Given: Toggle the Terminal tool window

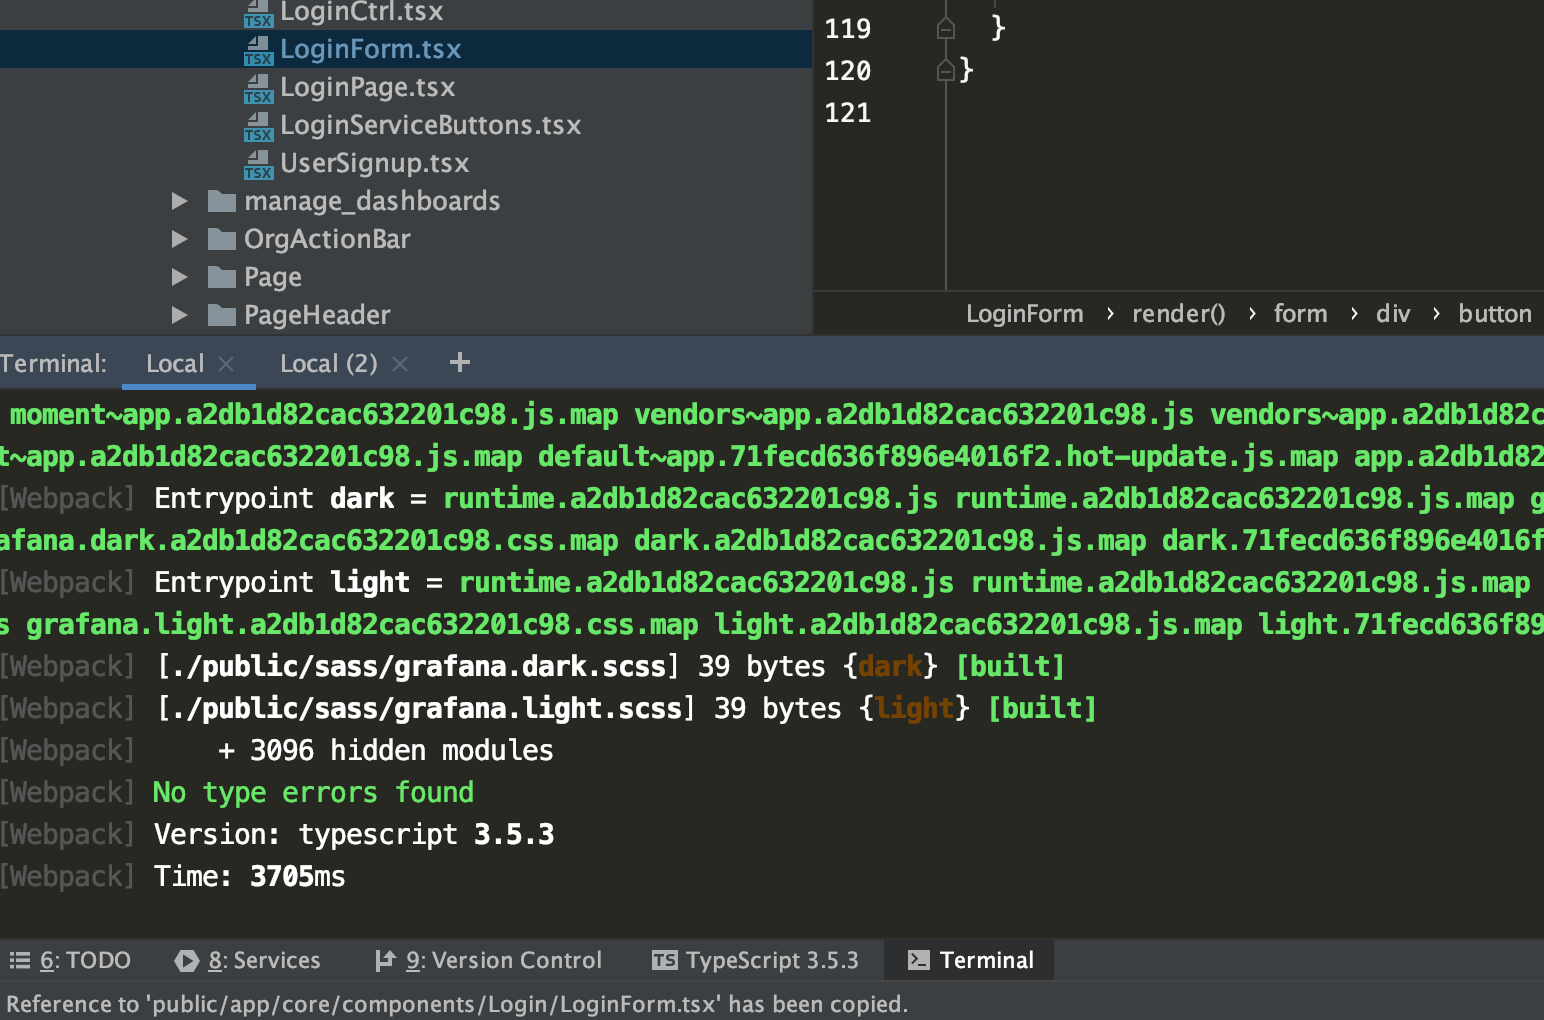Looking at the screenshot, I should [971, 961].
